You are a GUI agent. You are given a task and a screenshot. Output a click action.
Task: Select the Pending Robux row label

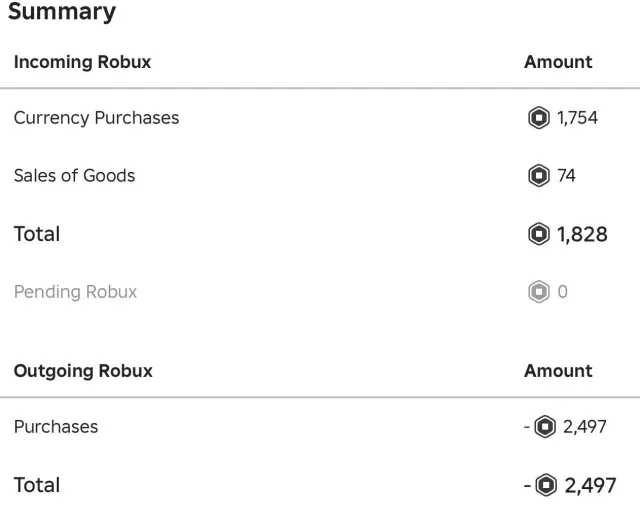pos(76,292)
